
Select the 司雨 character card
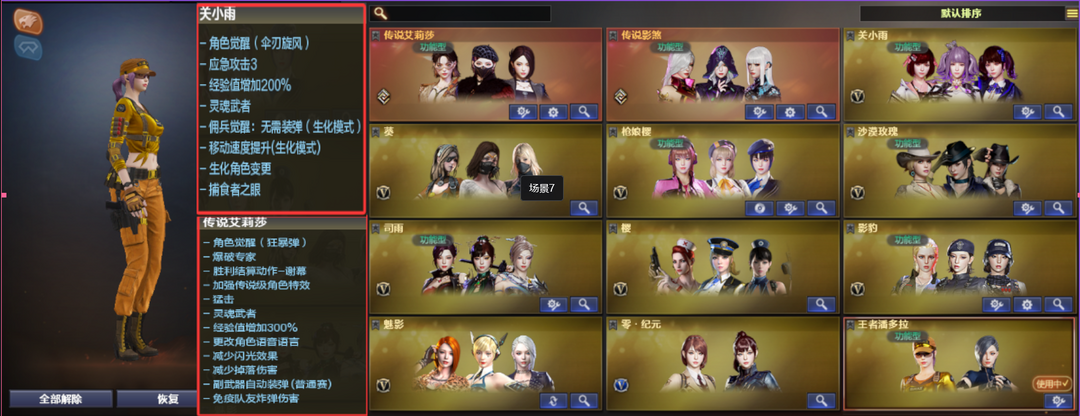point(486,267)
